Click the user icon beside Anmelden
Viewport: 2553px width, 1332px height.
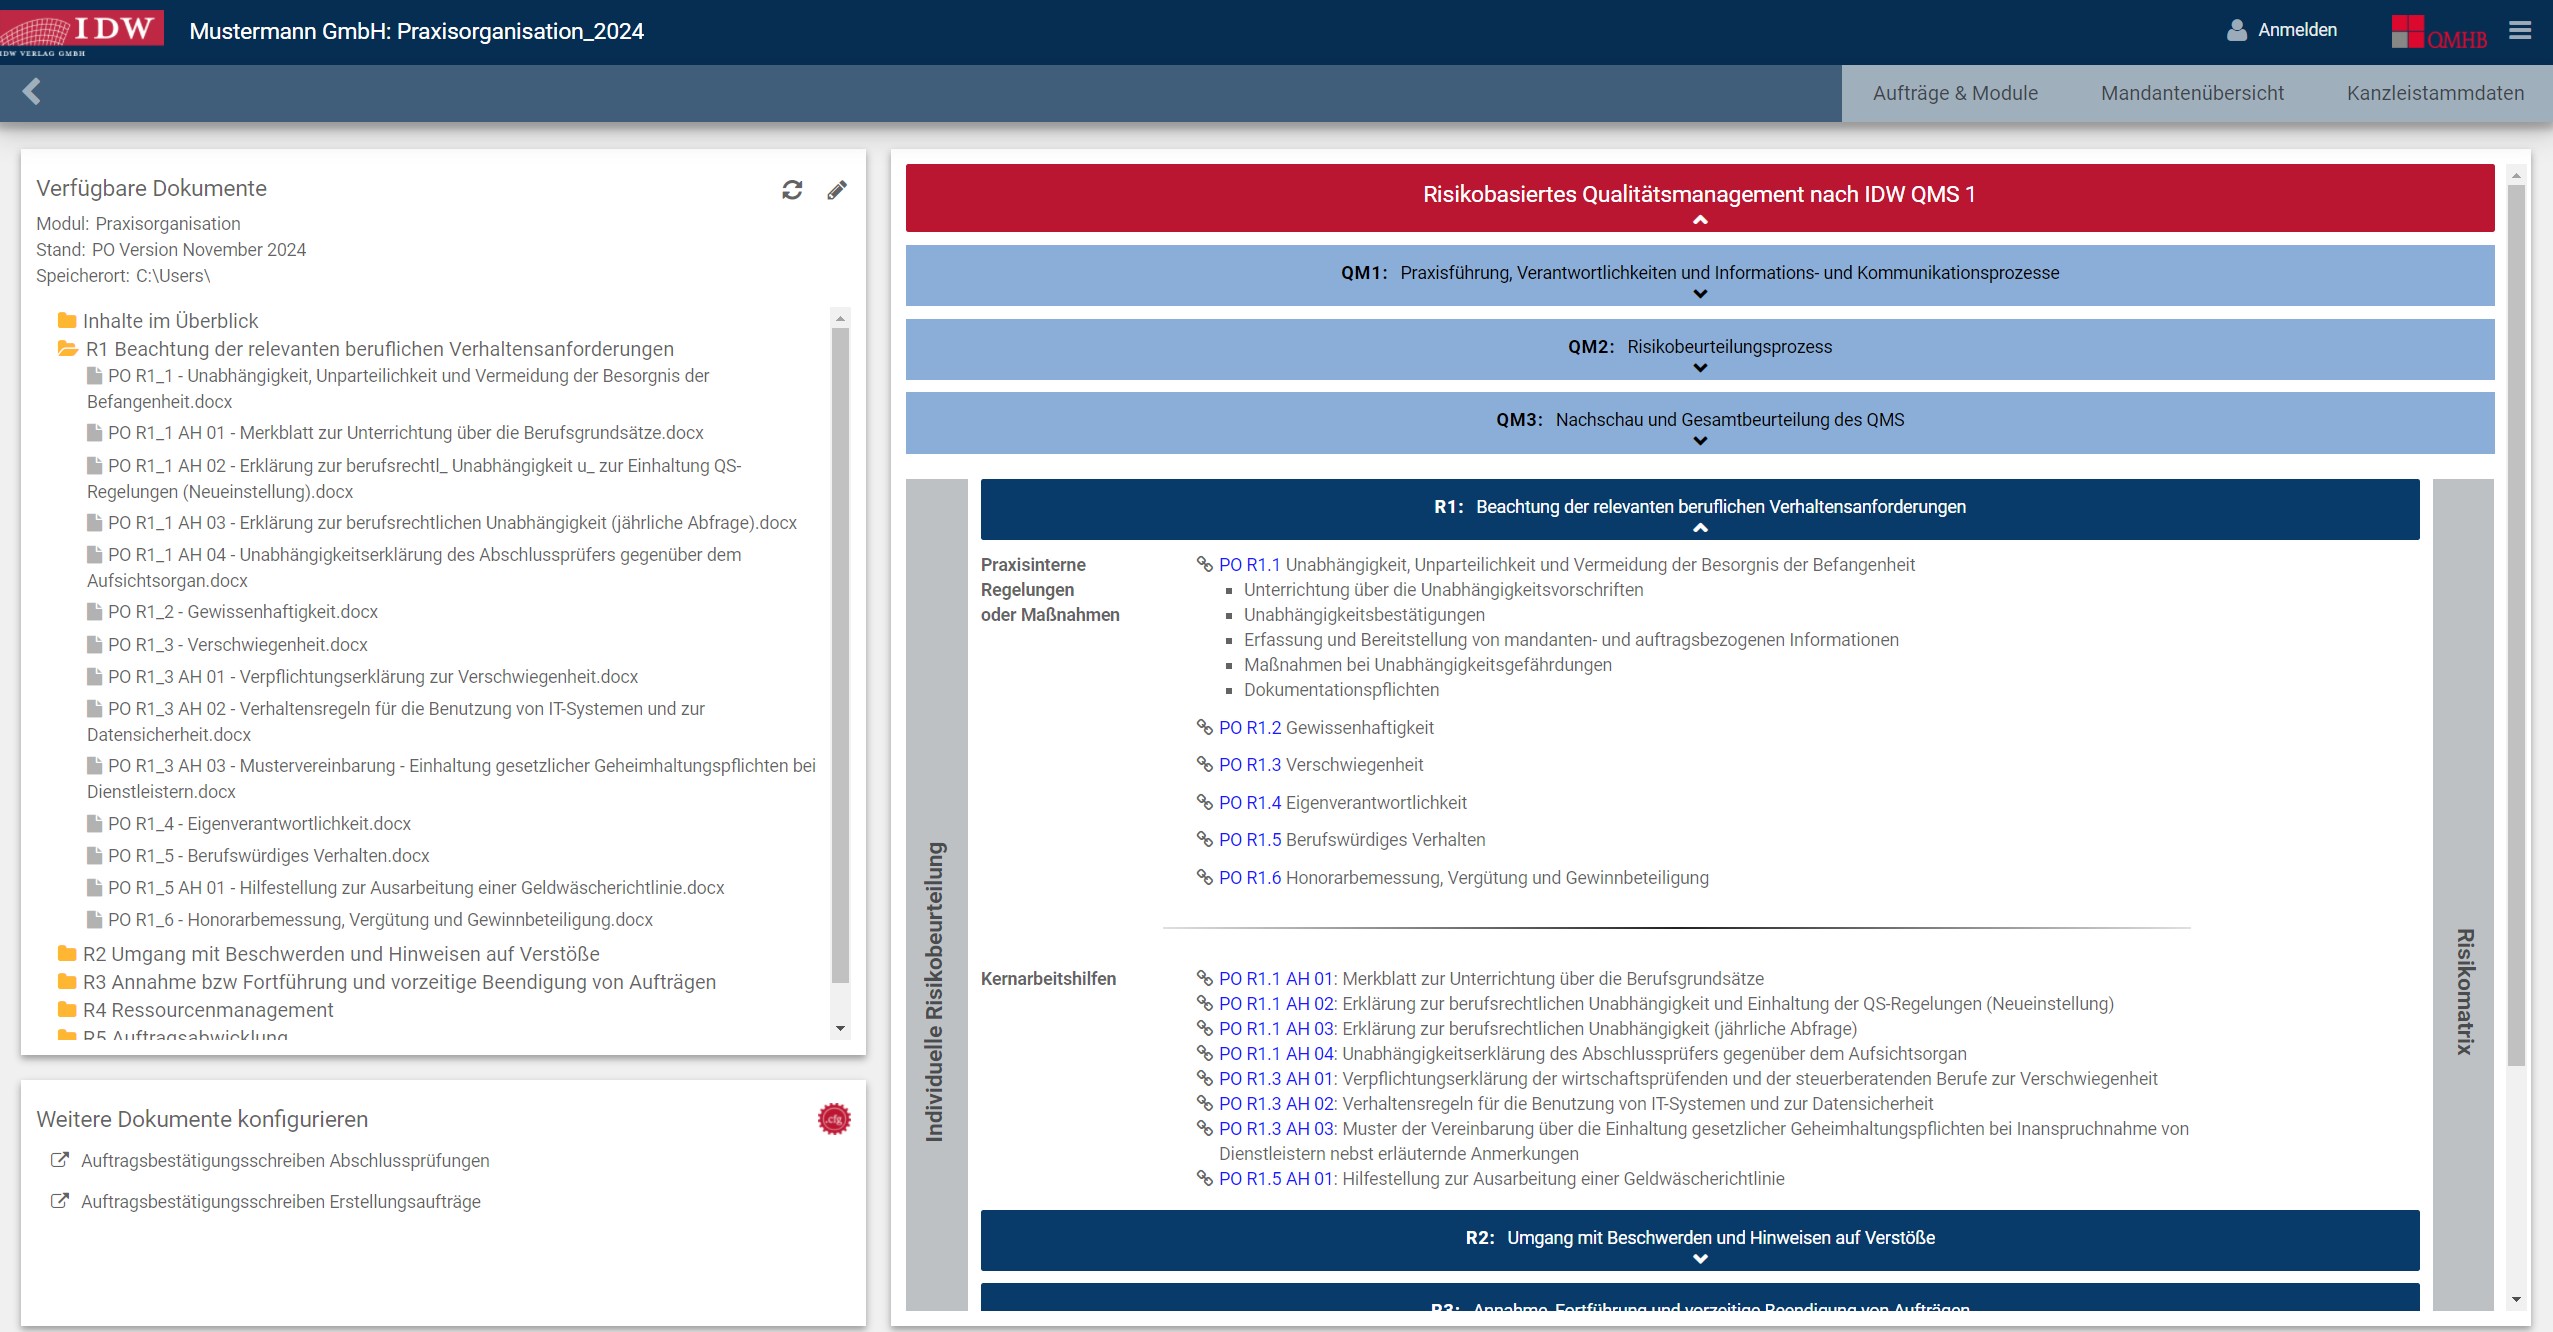point(2237,31)
